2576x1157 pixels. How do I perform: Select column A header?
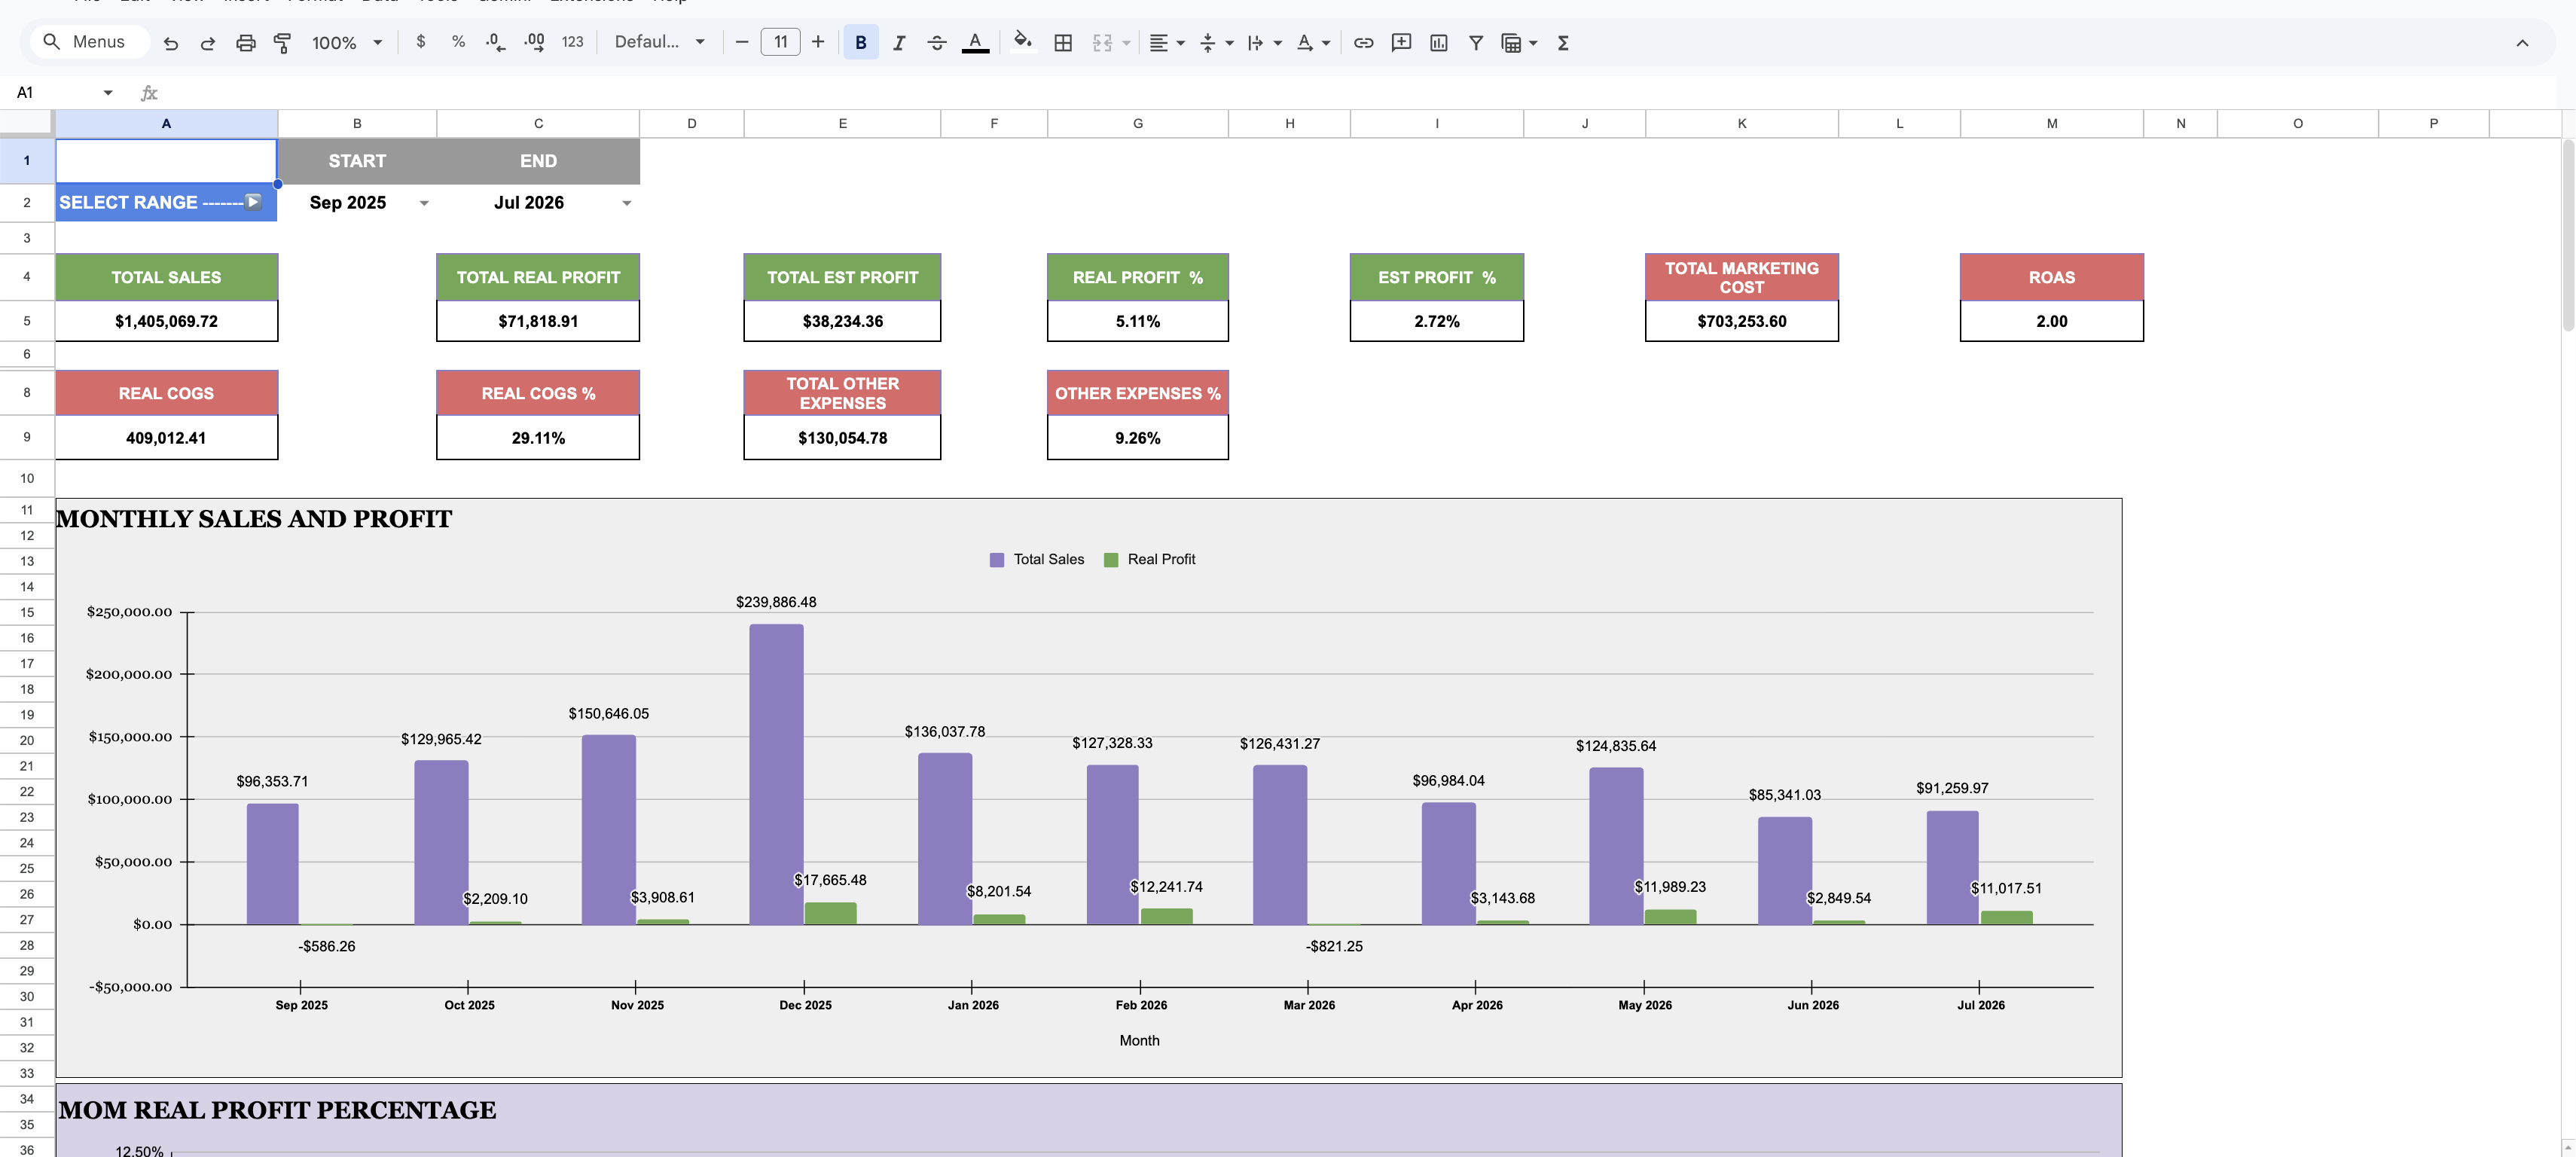(x=166, y=123)
